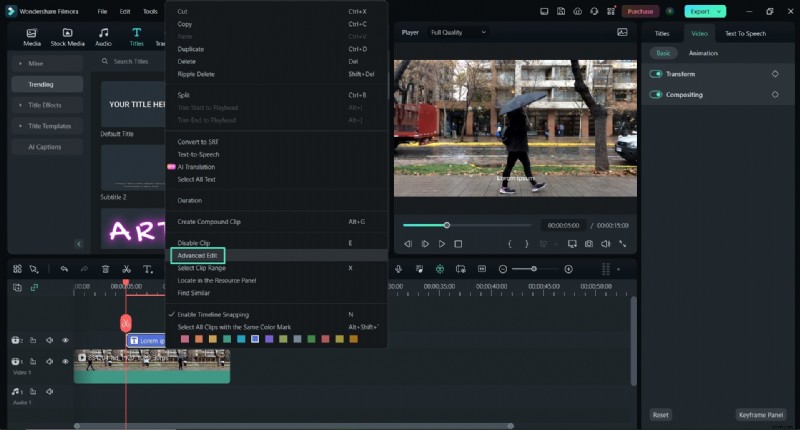
Task: Click the add track icon above track headers
Action: pos(17,287)
